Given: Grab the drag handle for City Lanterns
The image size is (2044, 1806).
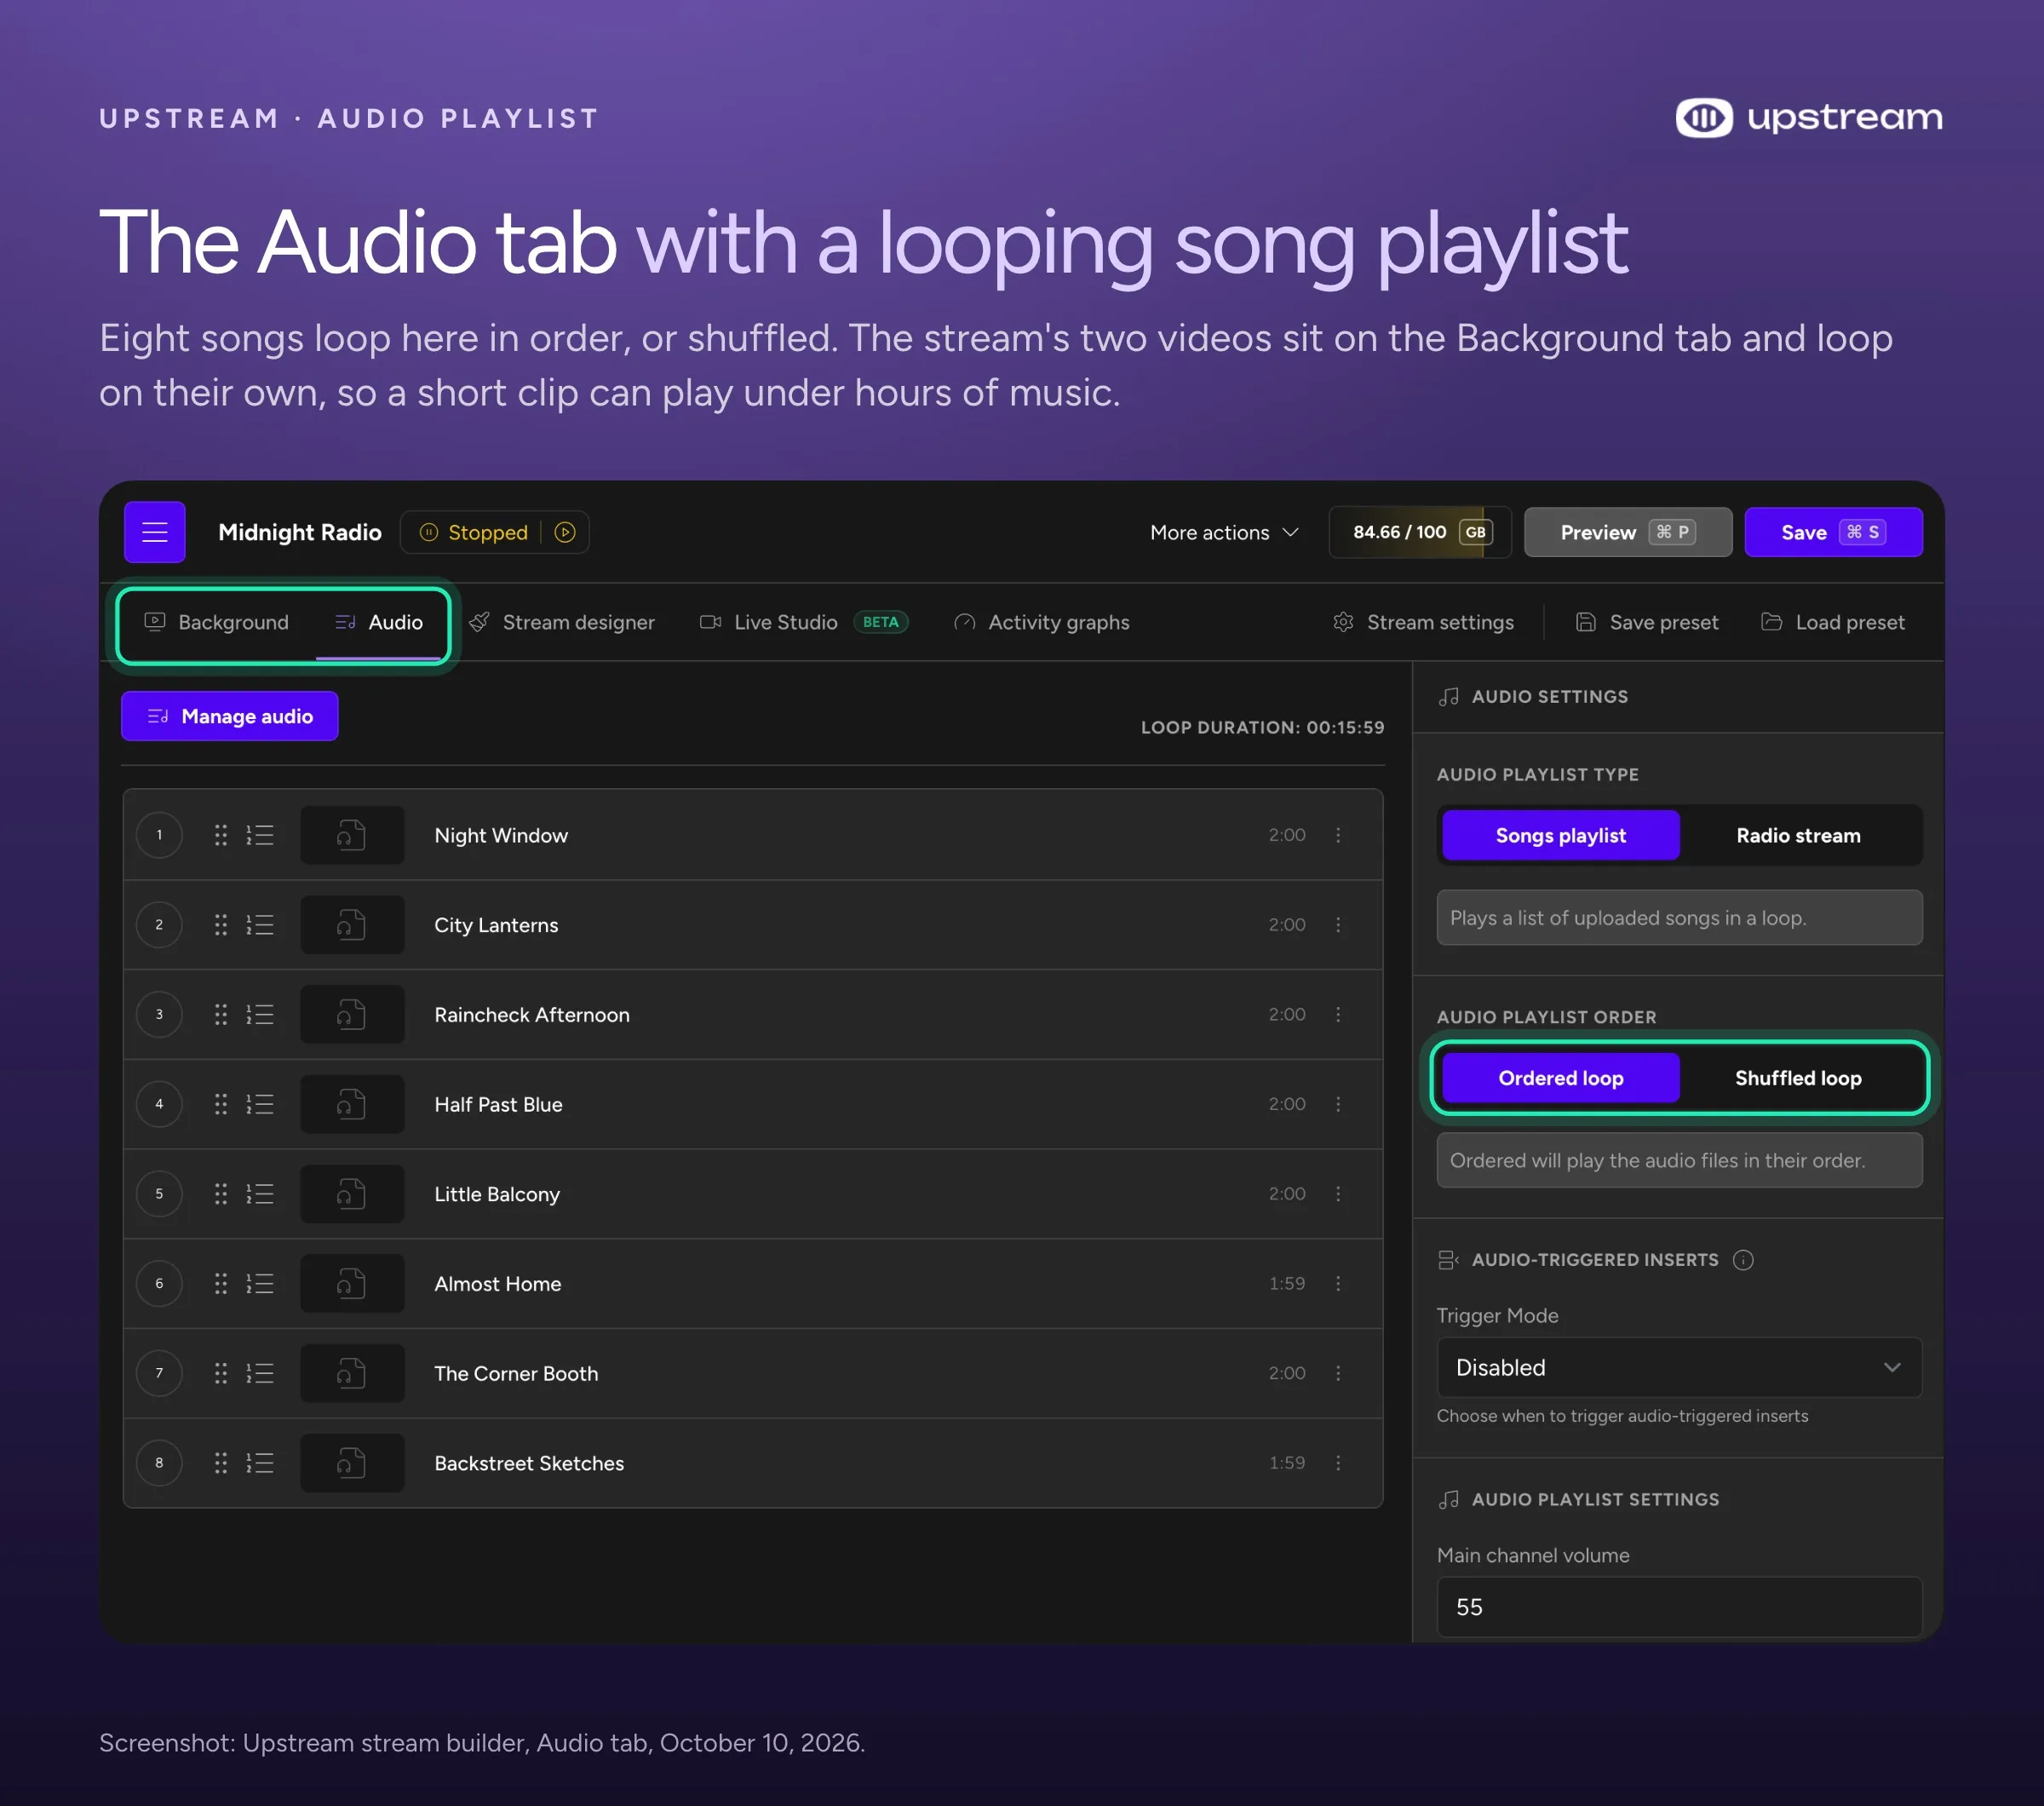Looking at the screenshot, I should (x=221, y=925).
